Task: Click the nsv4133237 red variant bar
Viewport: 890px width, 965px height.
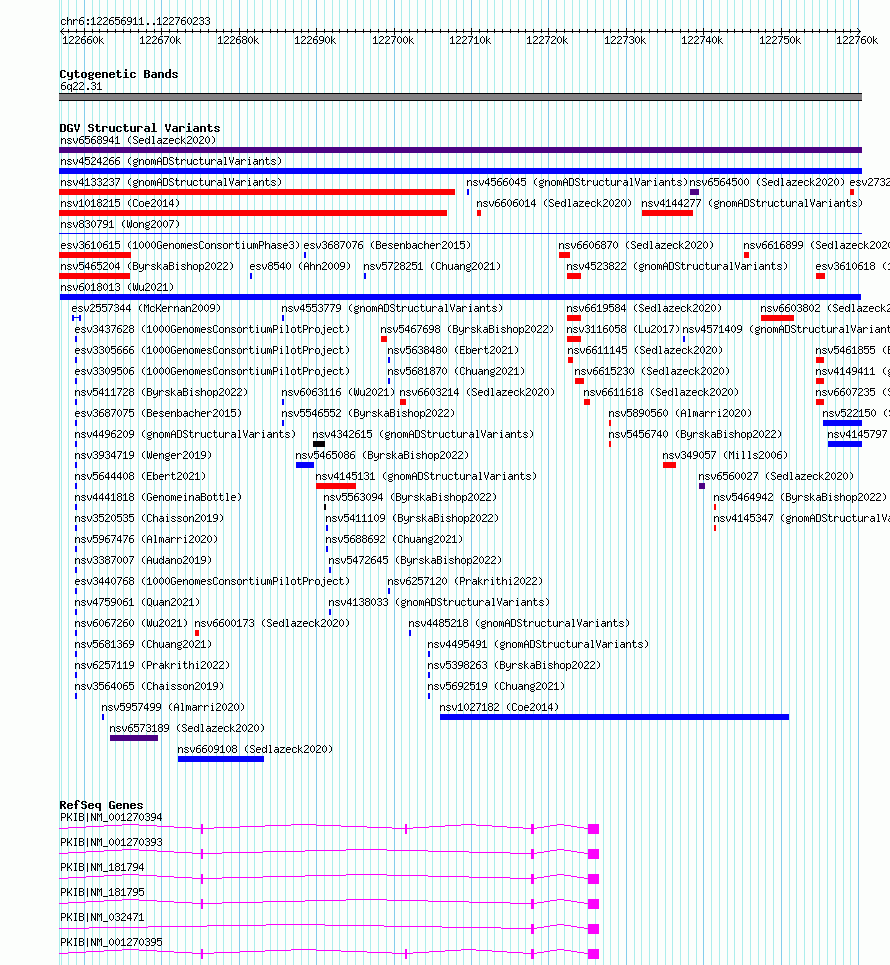Action: pyautogui.click(x=257, y=192)
